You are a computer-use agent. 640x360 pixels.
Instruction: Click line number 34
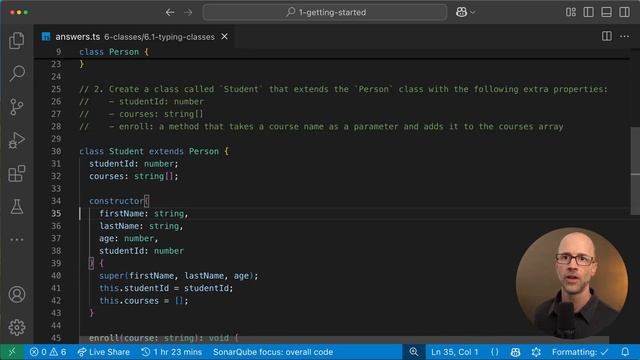point(56,201)
